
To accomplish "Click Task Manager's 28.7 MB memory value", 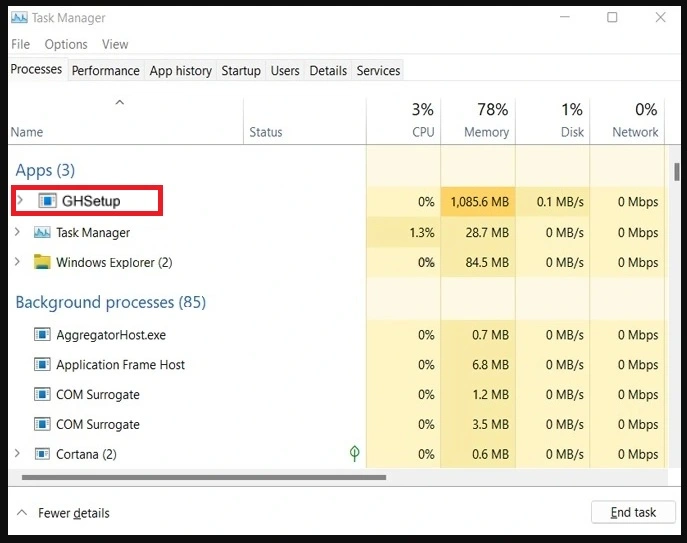I will point(487,232).
